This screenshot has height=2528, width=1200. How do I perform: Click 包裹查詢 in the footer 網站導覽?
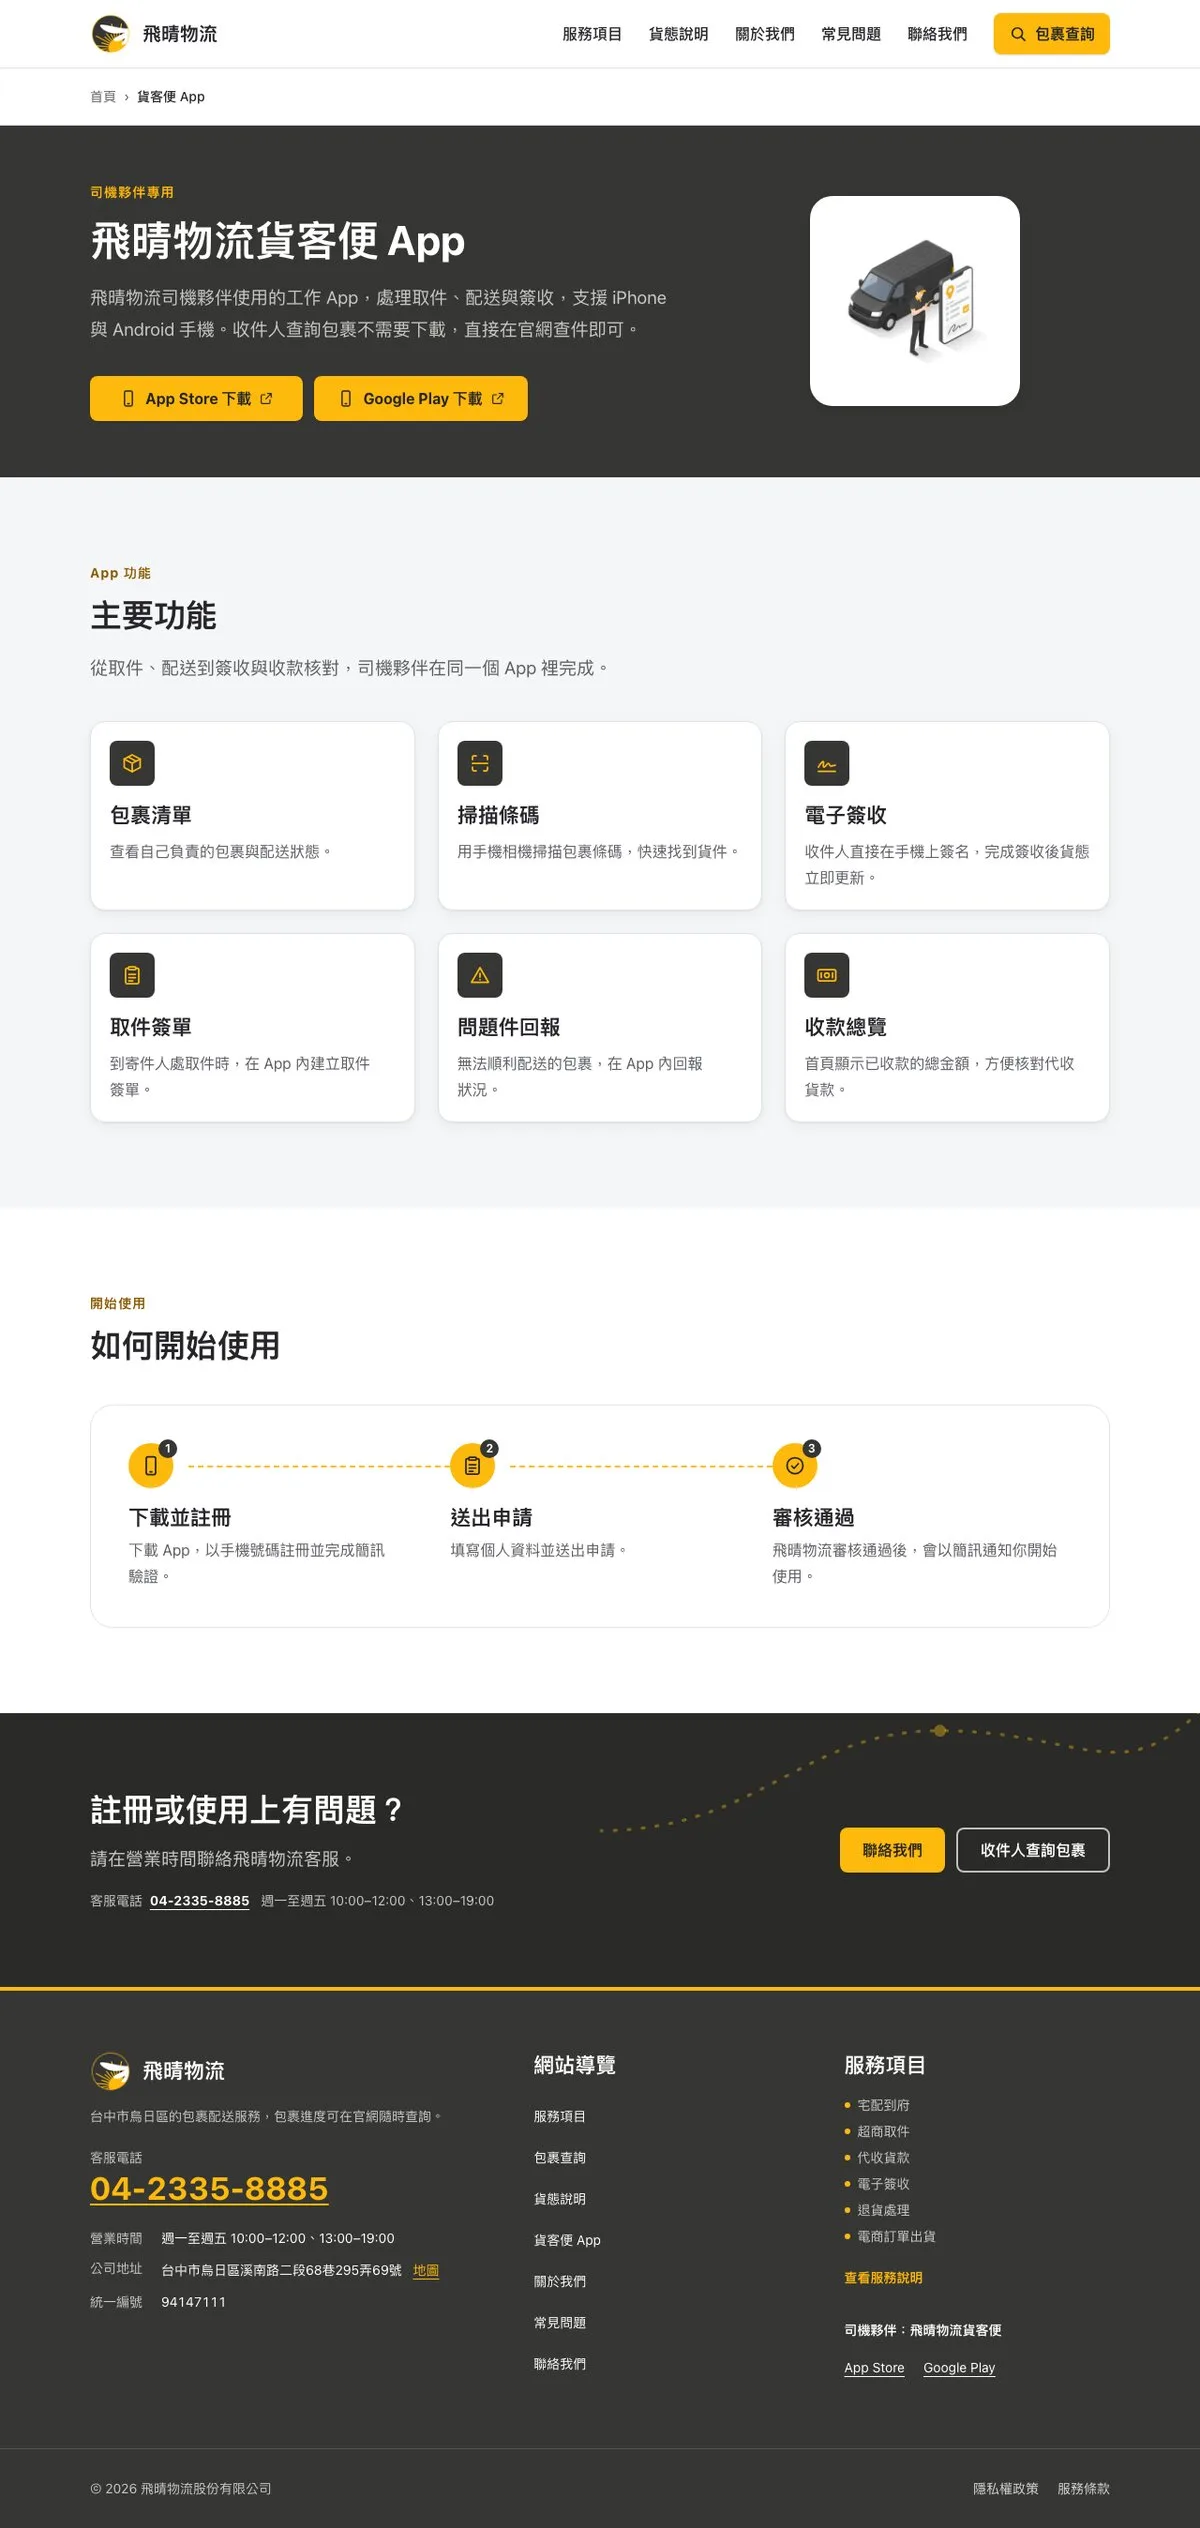[x=560, y=2158]
